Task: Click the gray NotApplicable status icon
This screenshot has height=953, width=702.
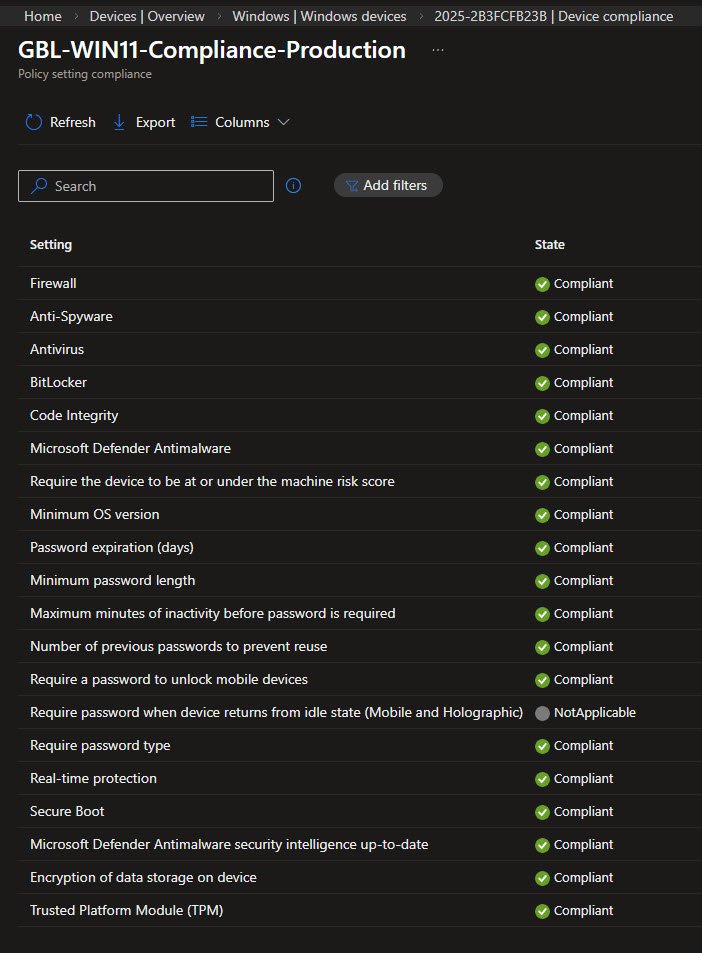Action: click(x=542, y=713)
